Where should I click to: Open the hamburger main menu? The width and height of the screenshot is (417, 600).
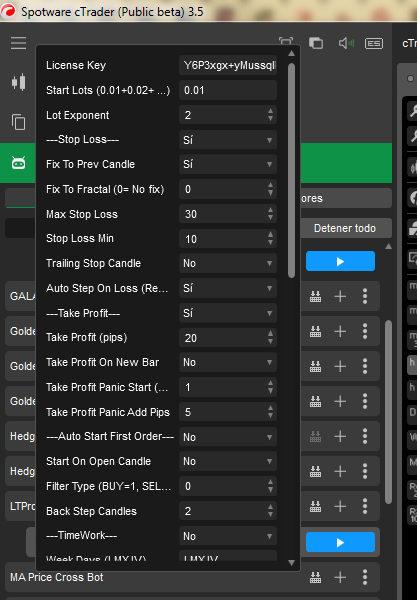click(18, 43)
